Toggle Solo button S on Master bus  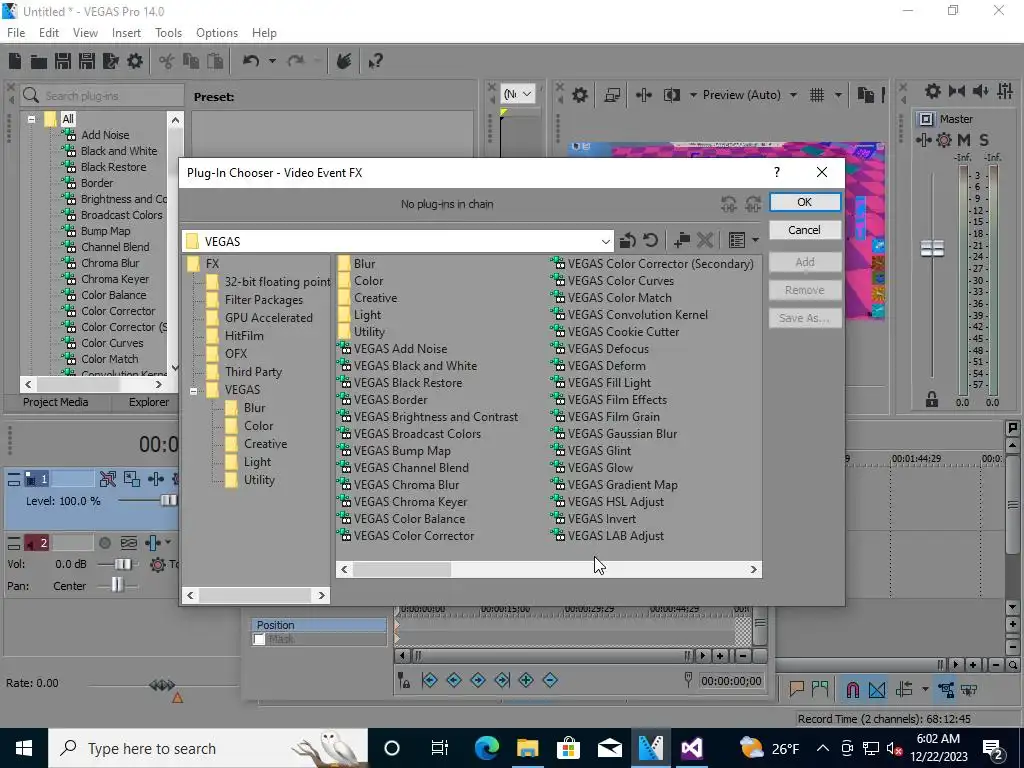984,140
